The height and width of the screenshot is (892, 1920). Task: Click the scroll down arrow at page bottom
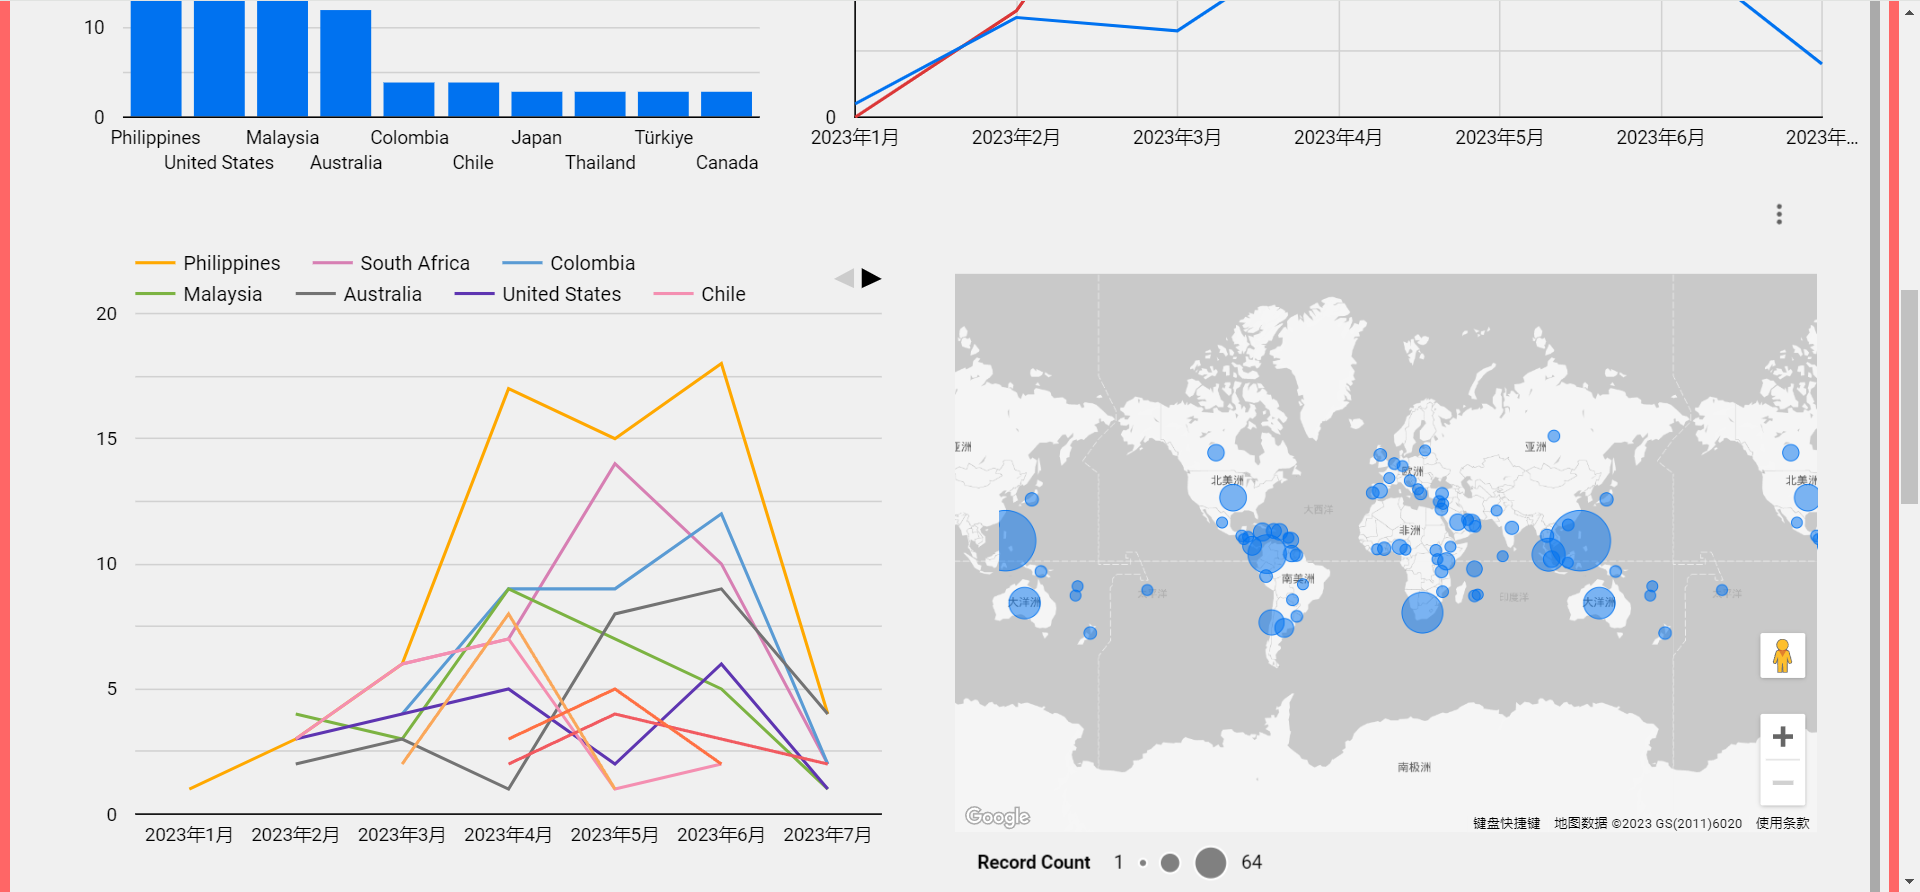pos(1910,881)
